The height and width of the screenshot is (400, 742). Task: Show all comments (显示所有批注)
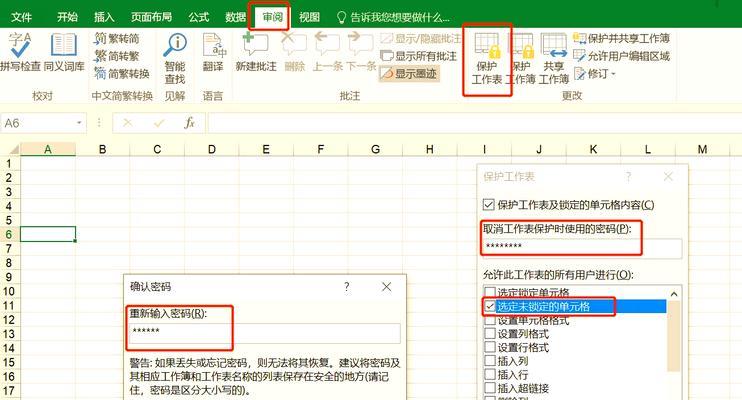pyautogui.click(x=419, y=56)
